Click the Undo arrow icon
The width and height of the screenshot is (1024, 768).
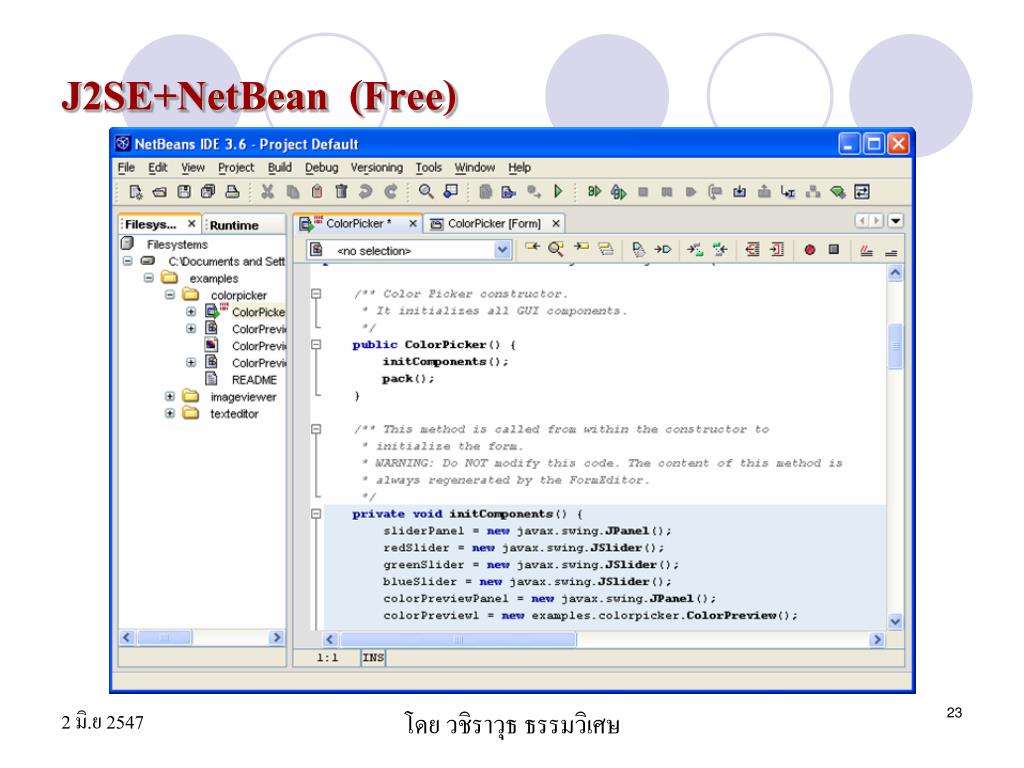[x=365, y=191]
